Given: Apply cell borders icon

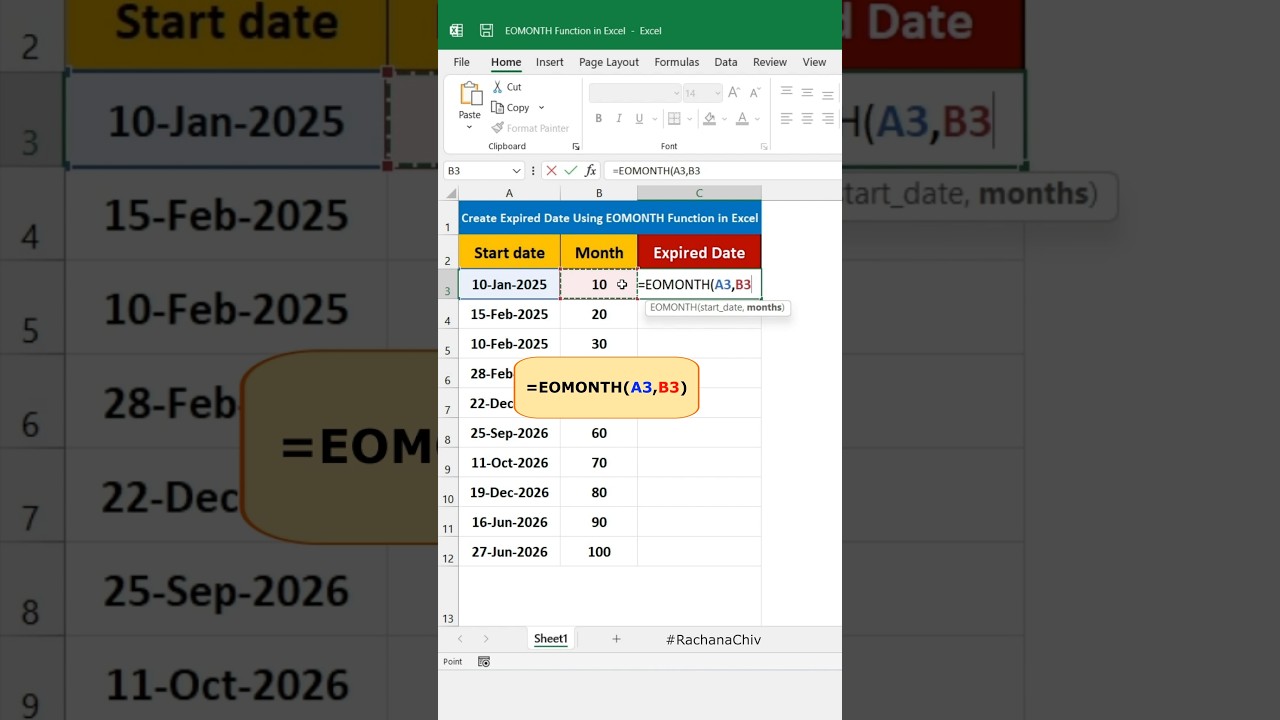Looking at the screenshot, I should click(x=674, y=119).
